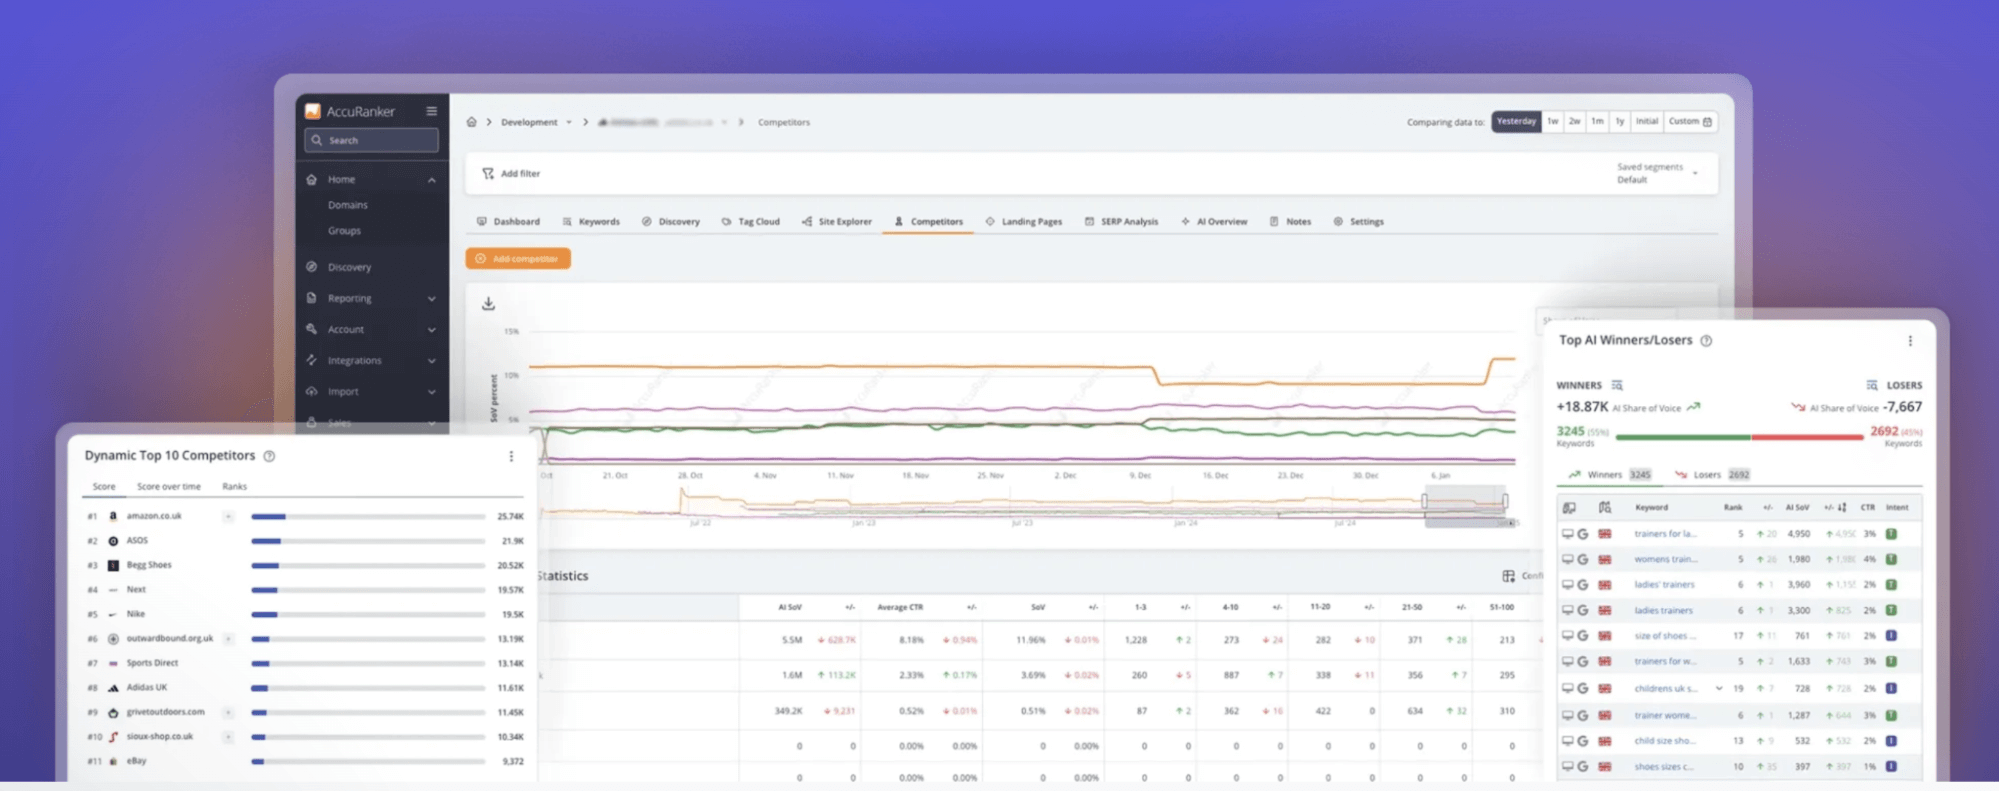Open the Settings tab
Screen dimensions: 1999x791
click(1358, 222)
